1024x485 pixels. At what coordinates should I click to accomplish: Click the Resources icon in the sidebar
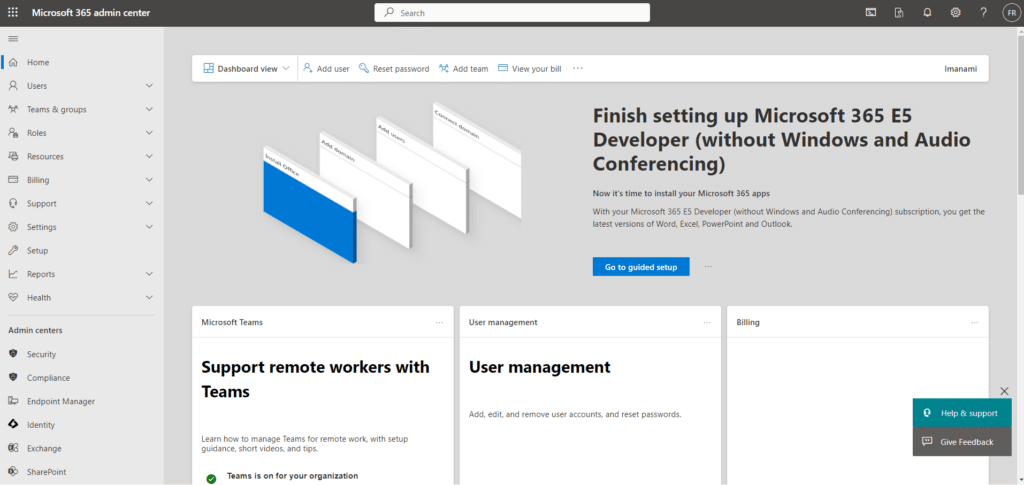13,156
